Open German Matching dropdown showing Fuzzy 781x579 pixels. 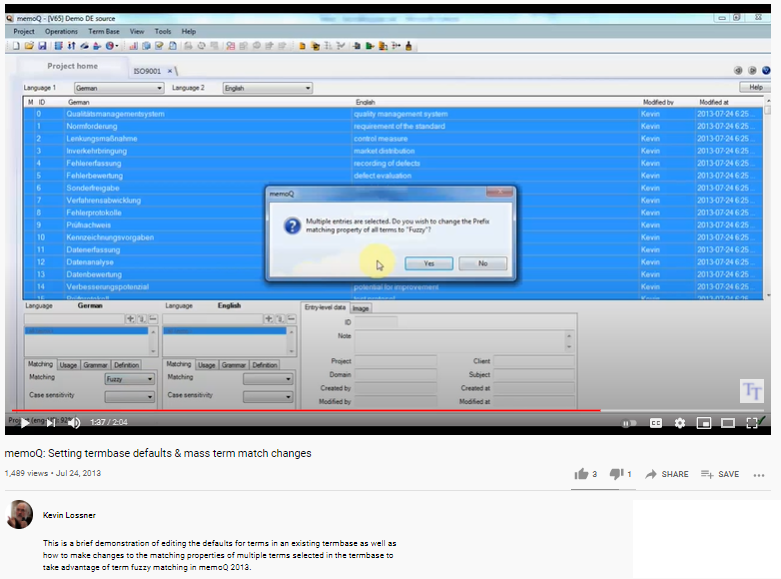coord(130,379)
